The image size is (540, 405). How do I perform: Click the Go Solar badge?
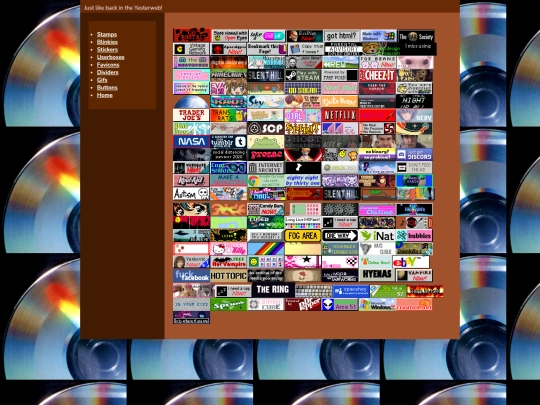pos(303,88)
